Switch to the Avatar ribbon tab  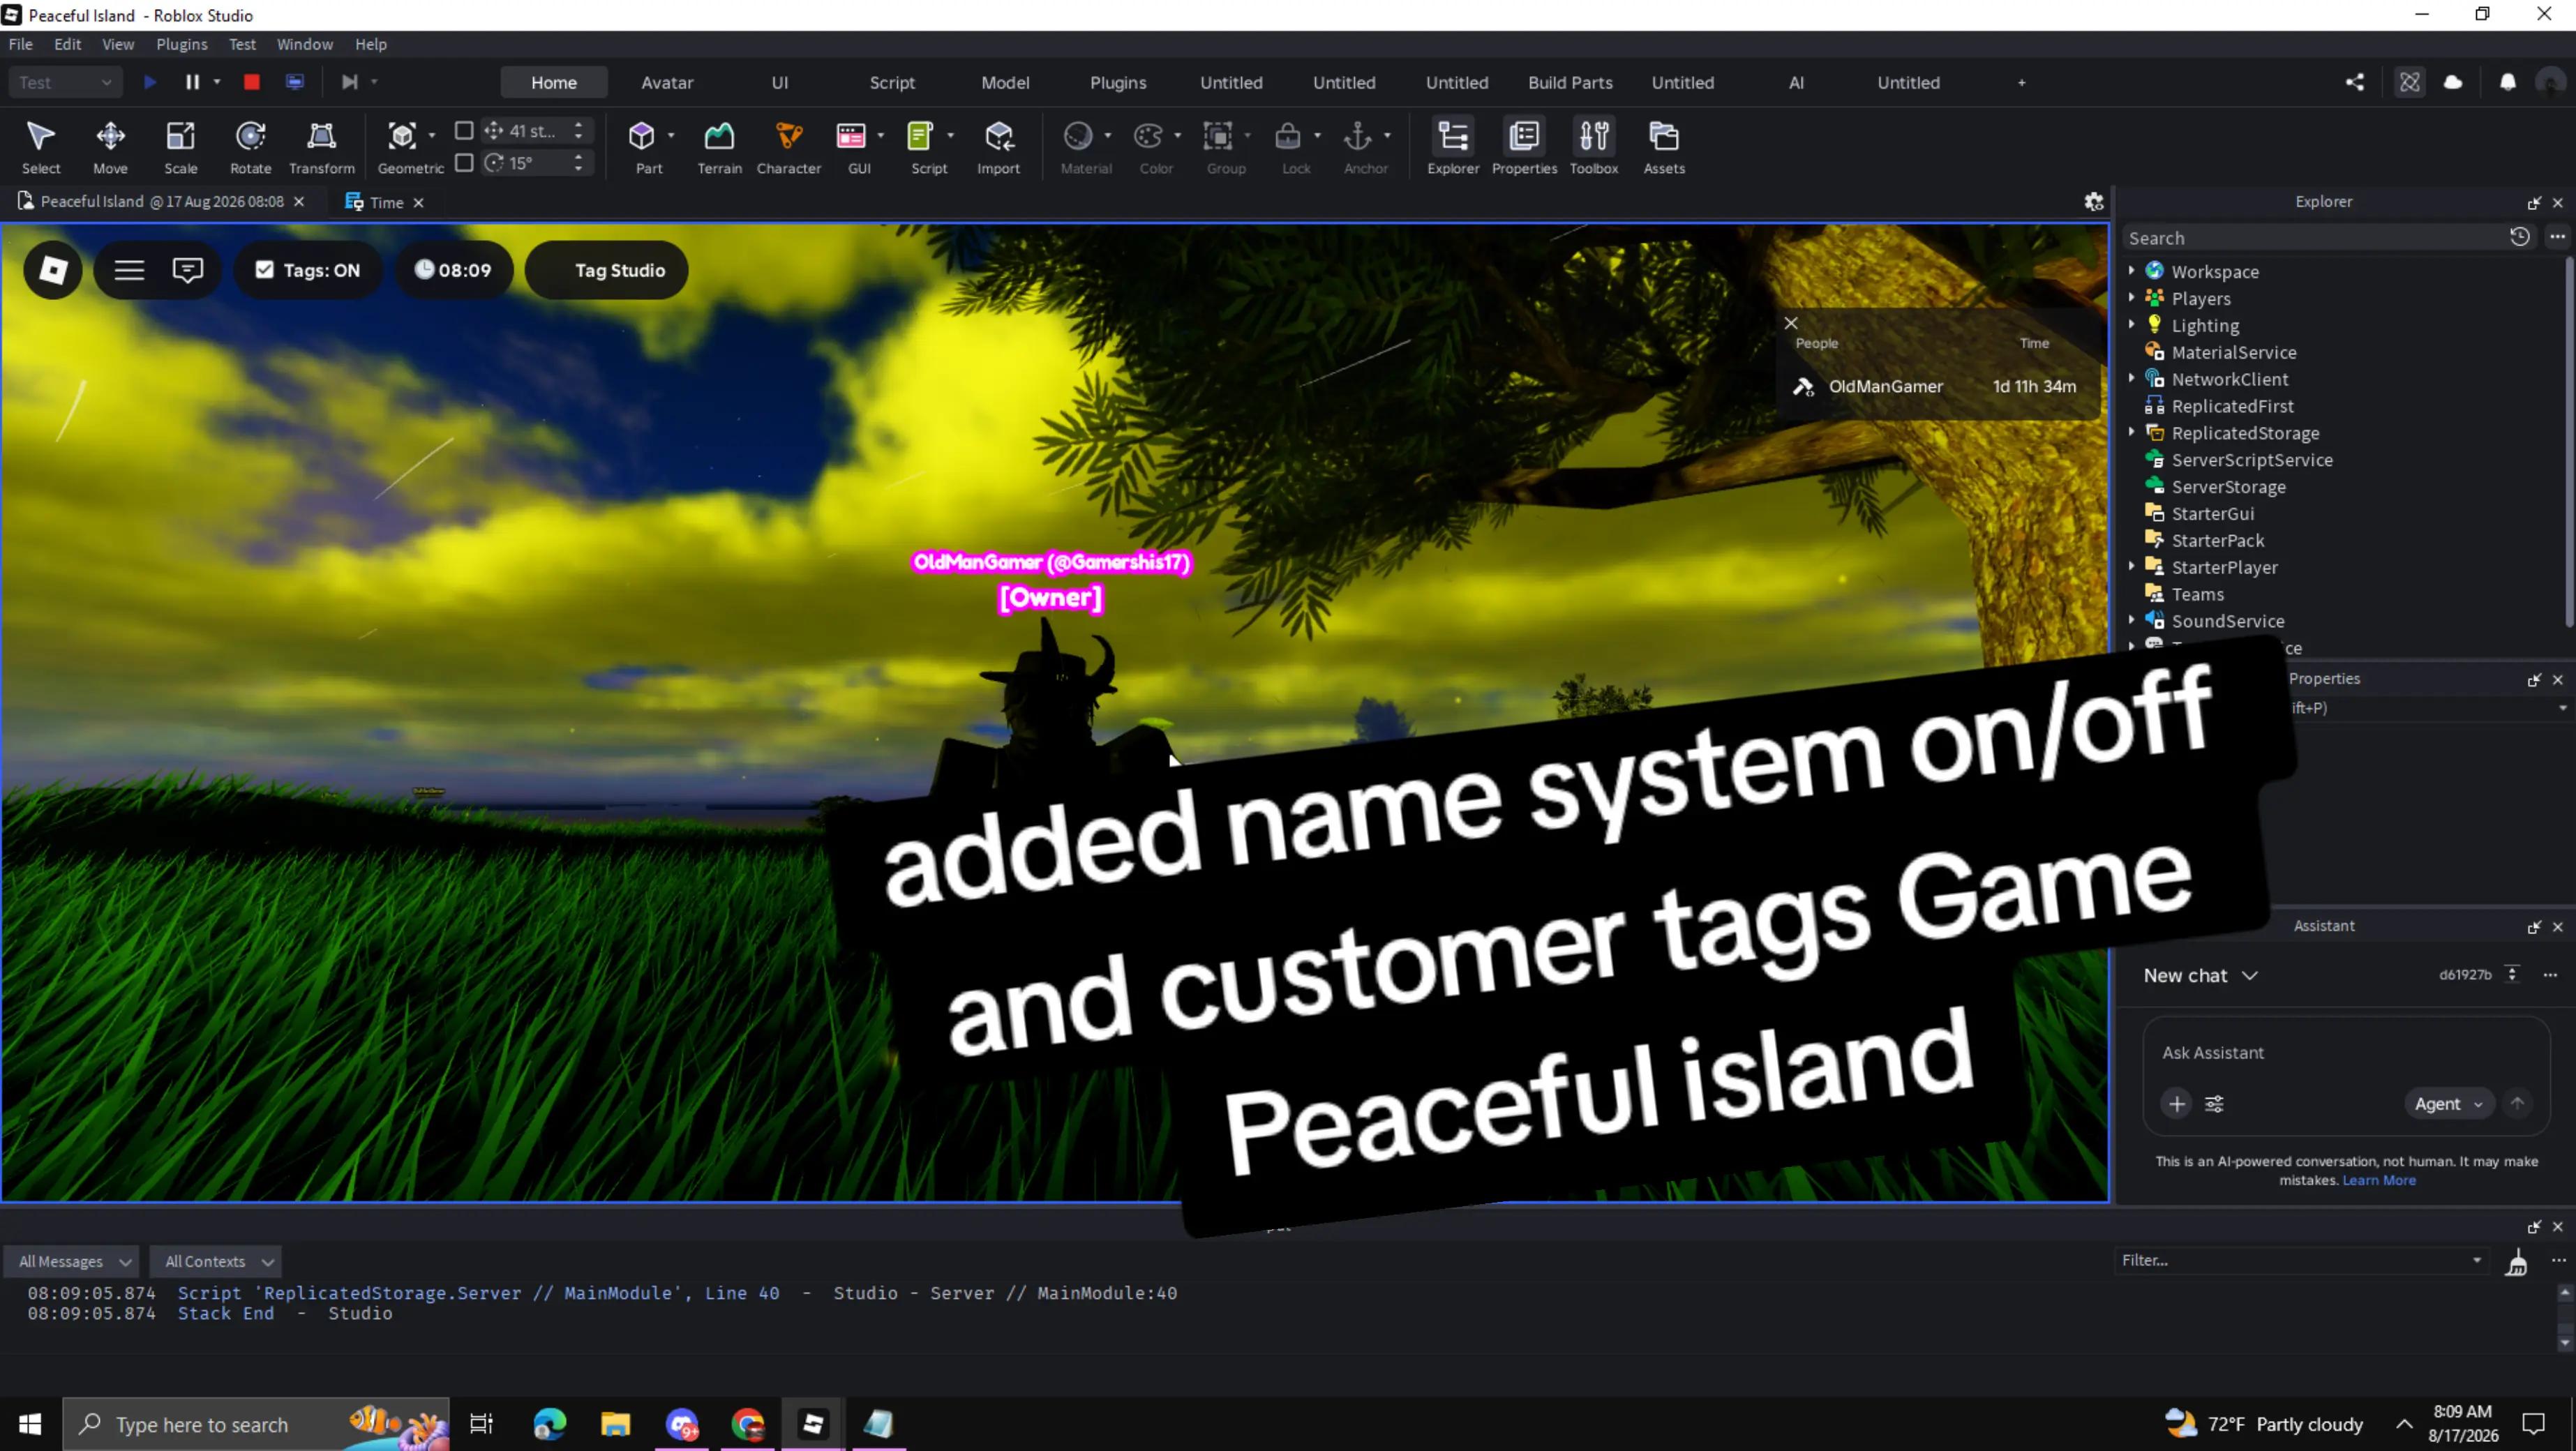667,83
